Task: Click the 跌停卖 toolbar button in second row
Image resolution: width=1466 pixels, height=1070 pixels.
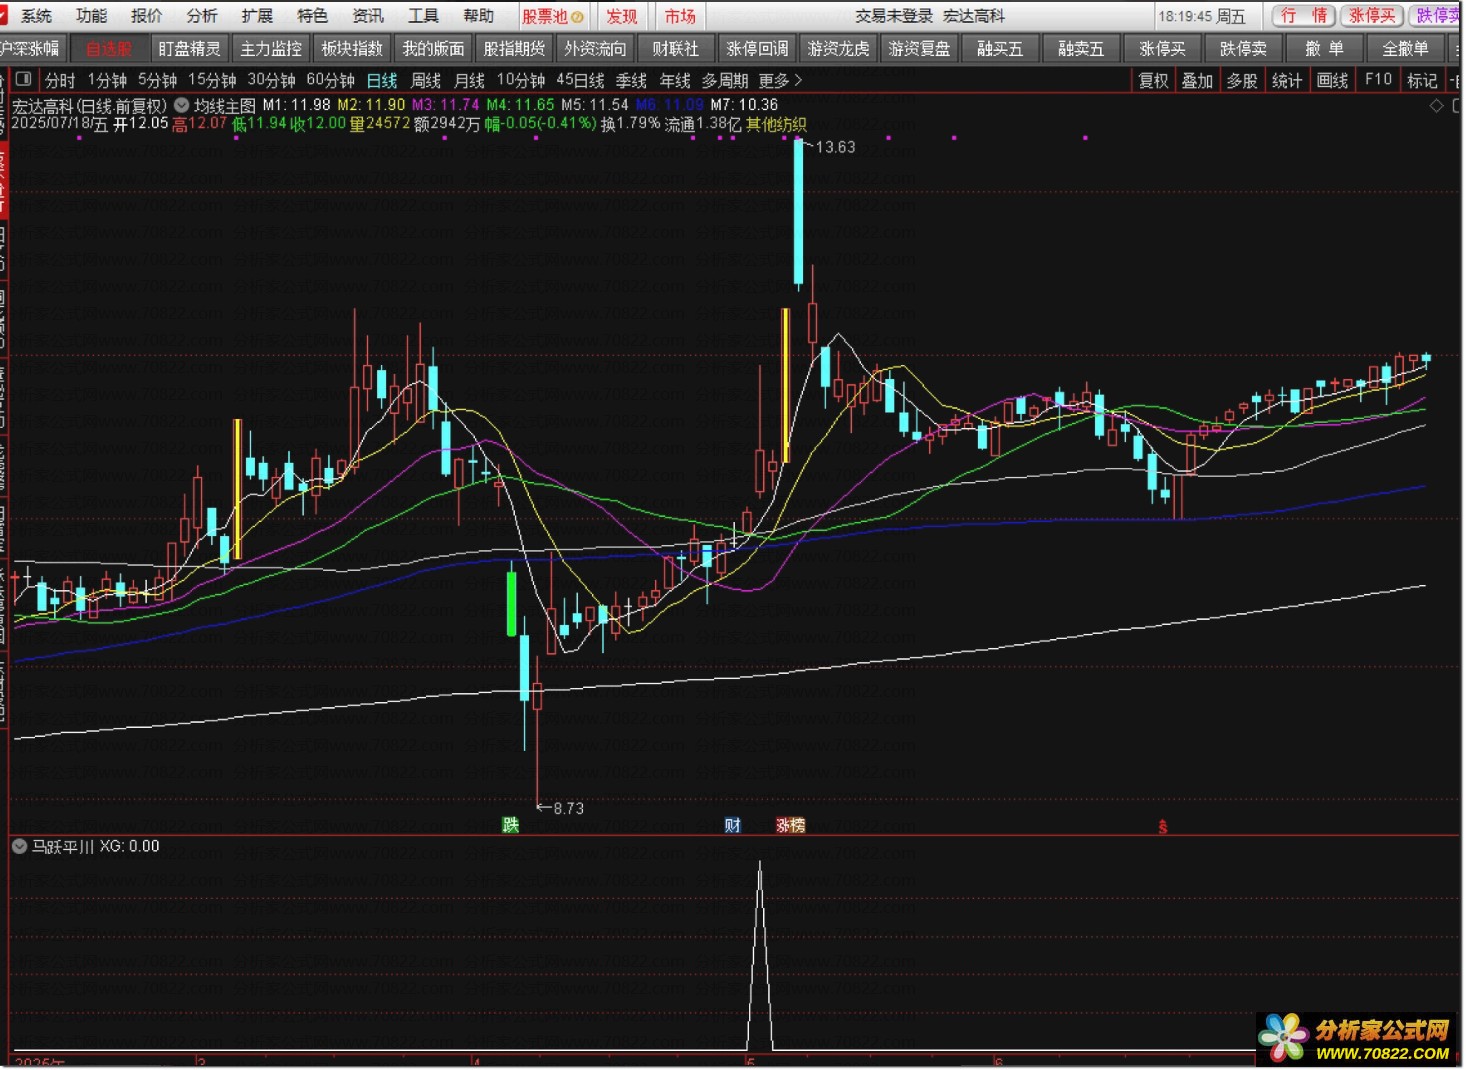Action: pos(1243,48)
